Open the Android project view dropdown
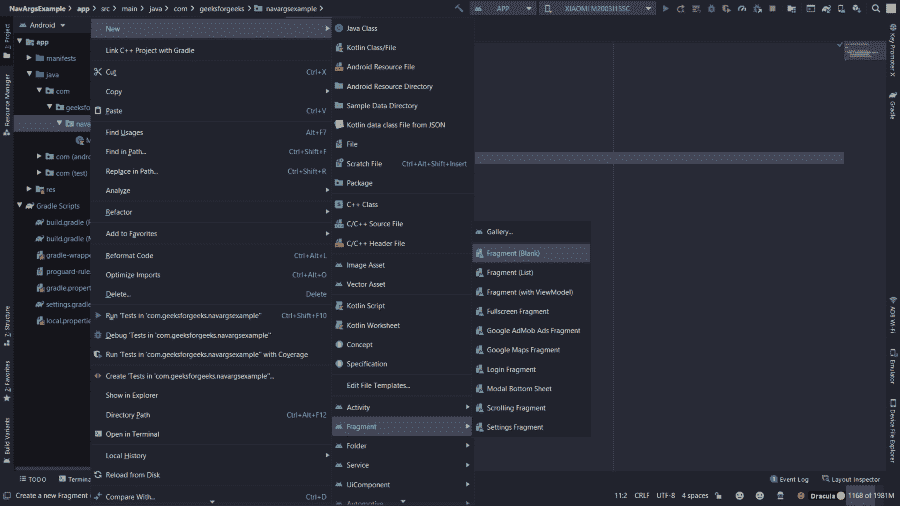Image resolution: width=900 pixels, height=506 pixels. pyautogui.click(x=47, y=25)
